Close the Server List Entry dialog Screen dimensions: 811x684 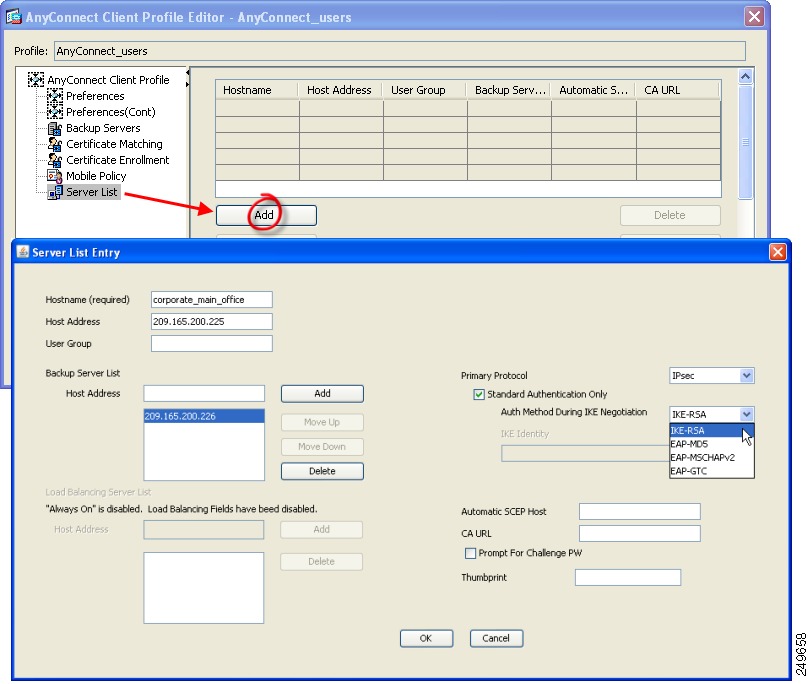coord(777,252)
